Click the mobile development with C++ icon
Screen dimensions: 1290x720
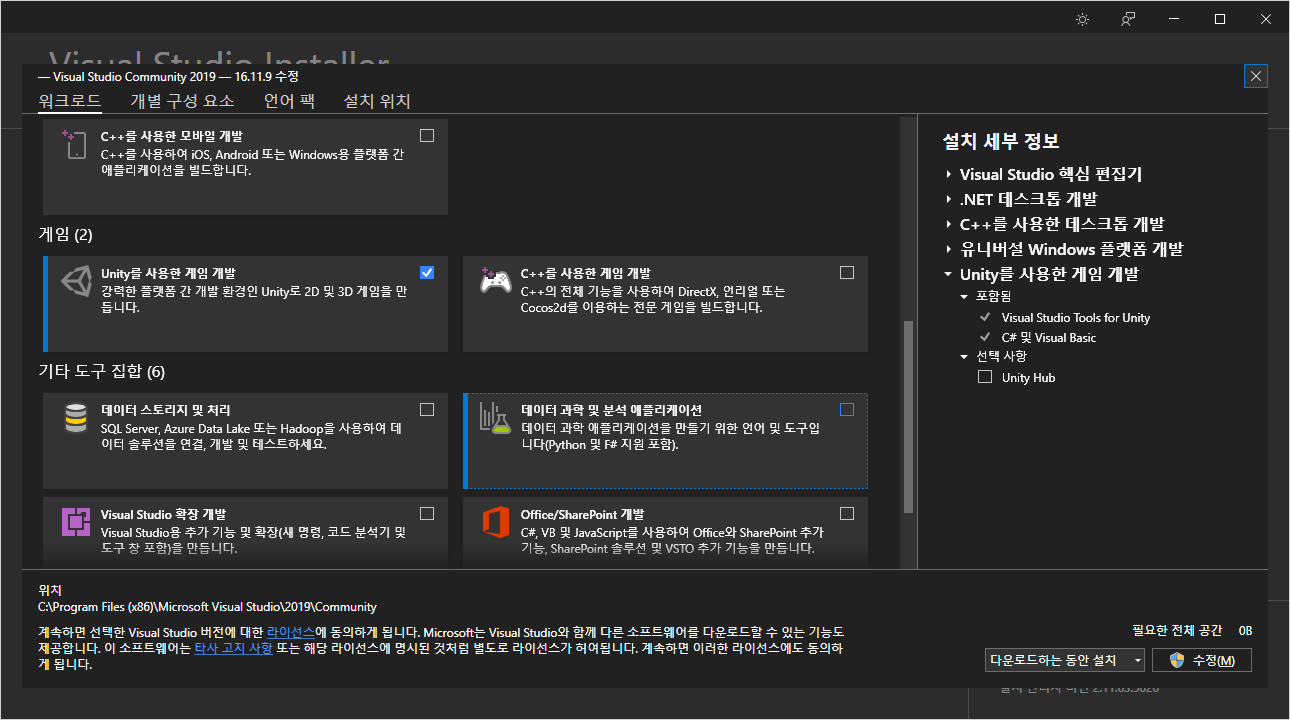click(75, 145)
